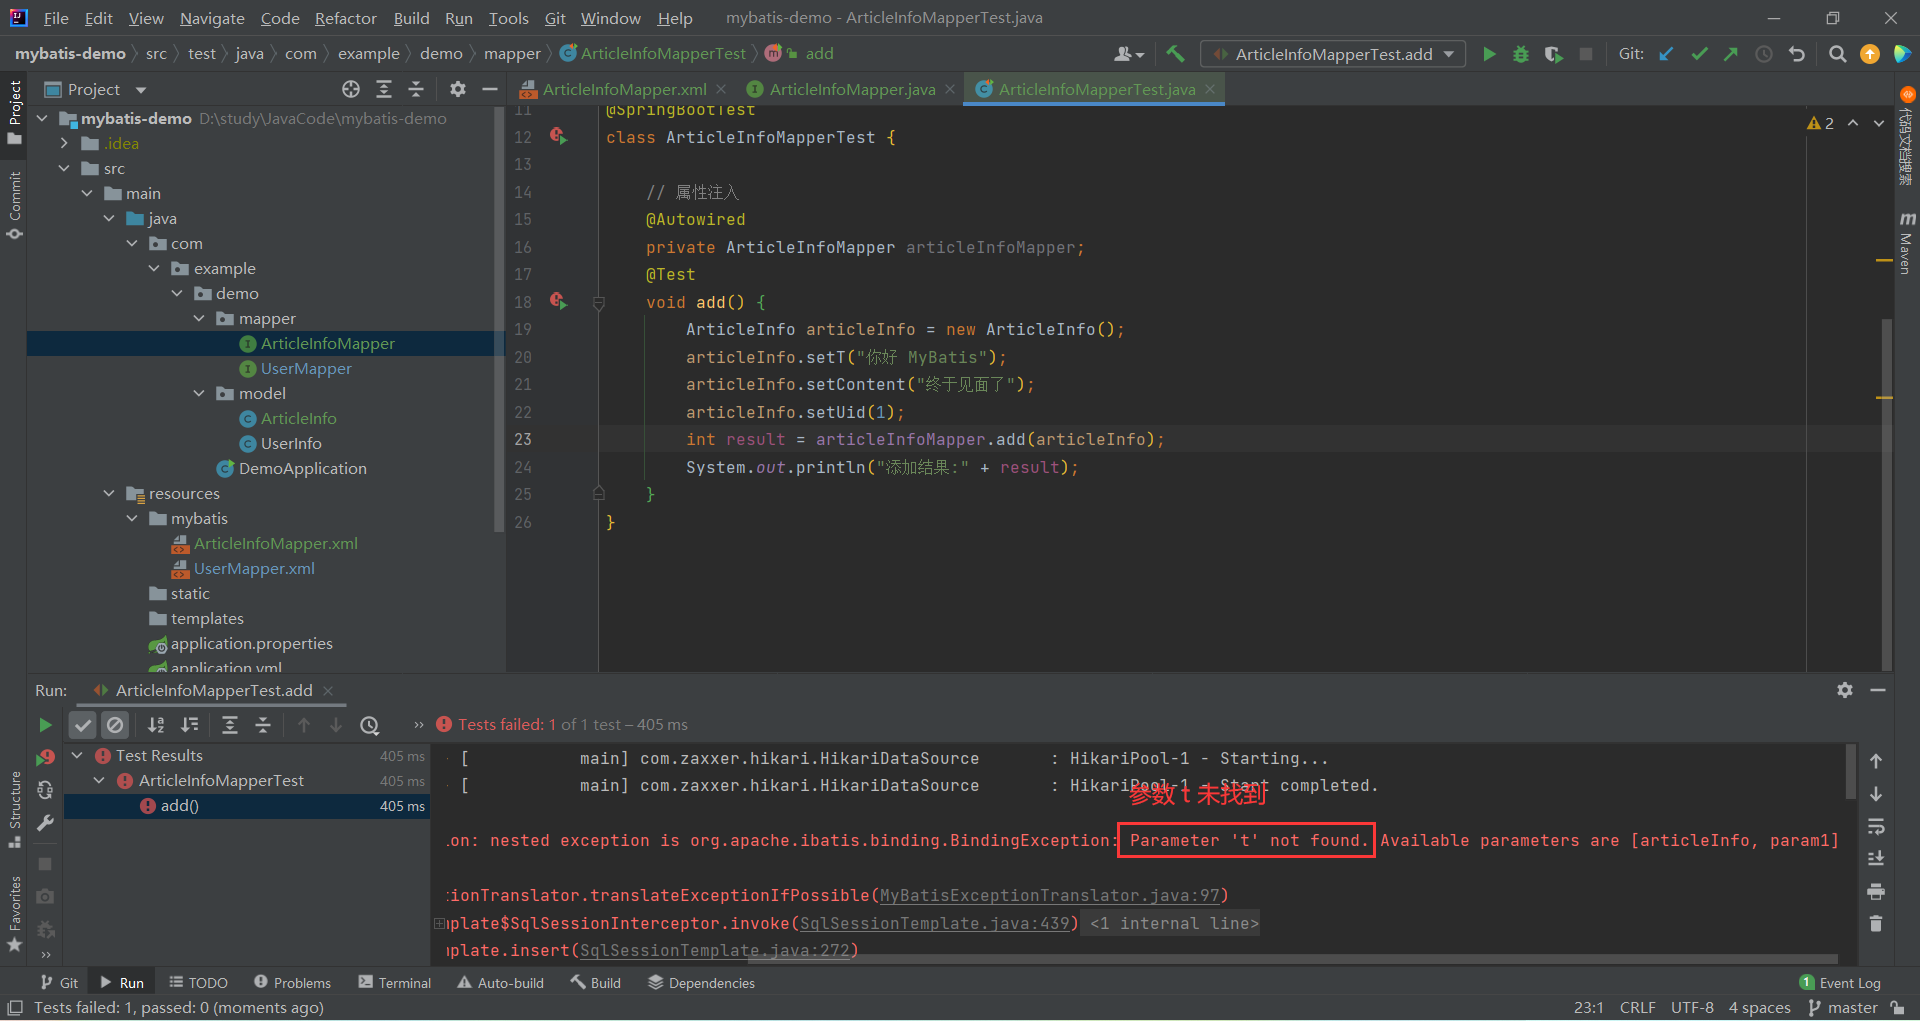
Task: Open SqlSessionTemplate.java:439 stack link
Action: [x=934, y=923]
